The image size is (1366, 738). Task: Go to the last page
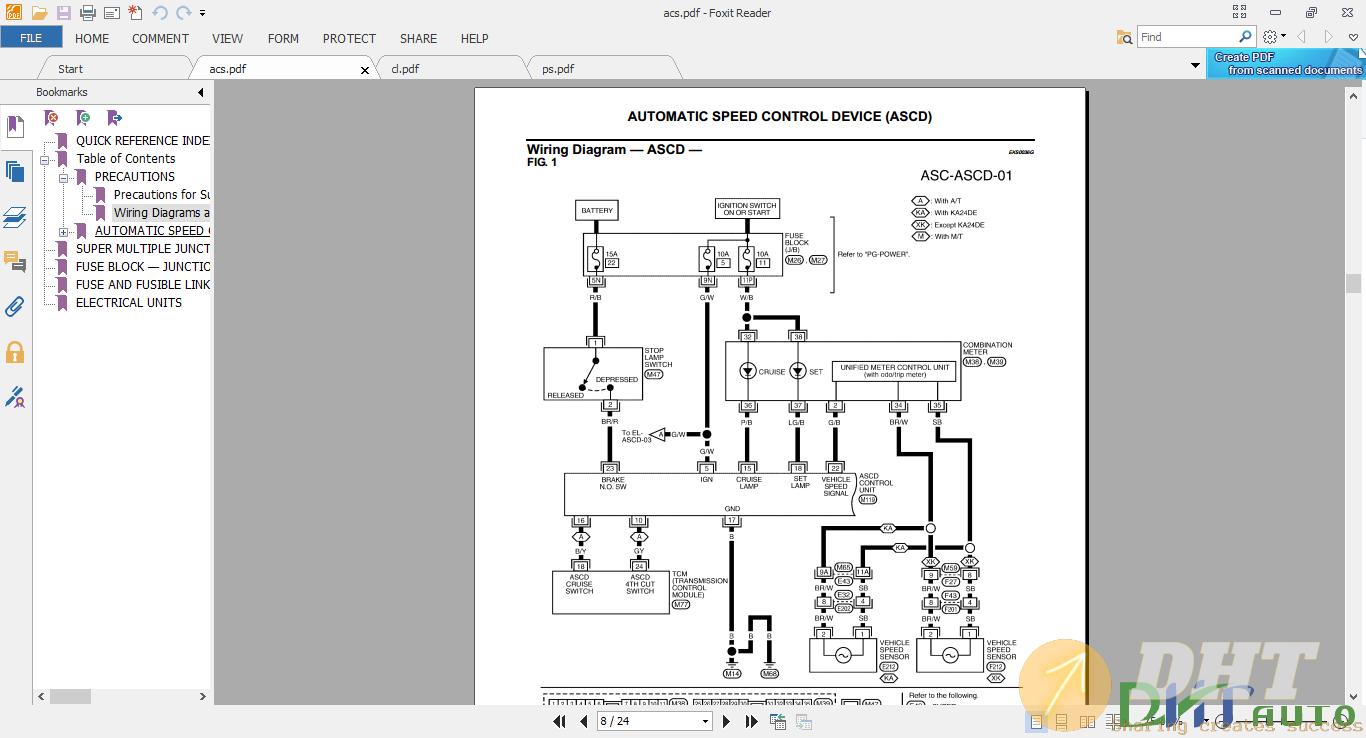[751, 721]
